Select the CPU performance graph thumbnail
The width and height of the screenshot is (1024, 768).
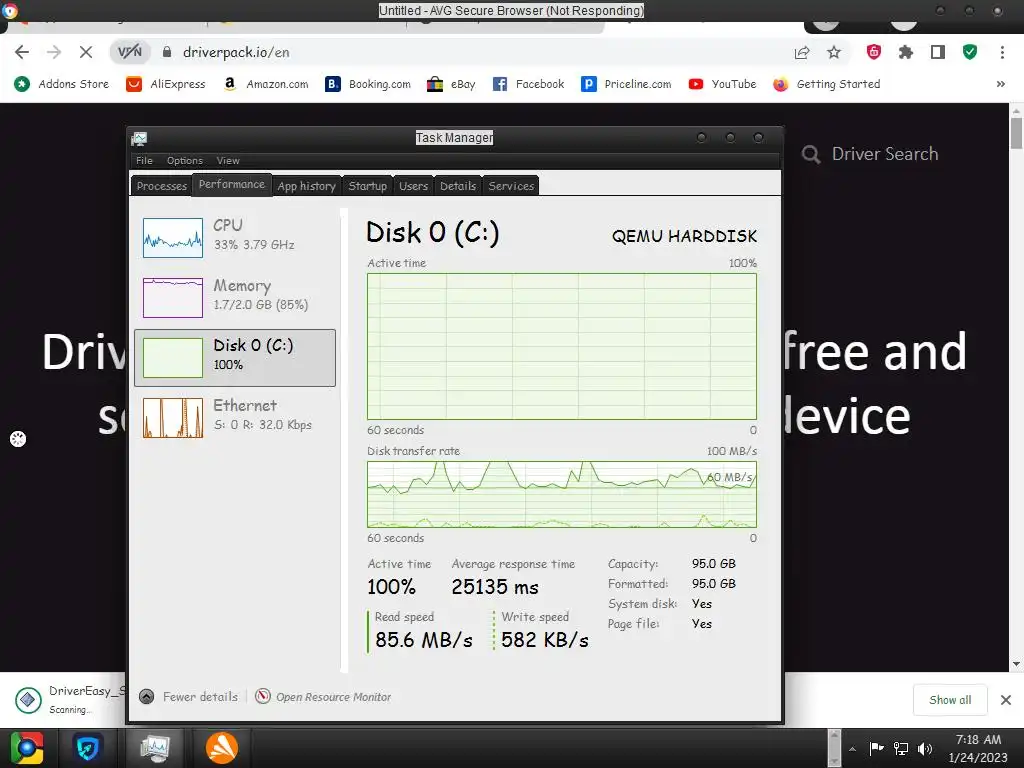173,238
